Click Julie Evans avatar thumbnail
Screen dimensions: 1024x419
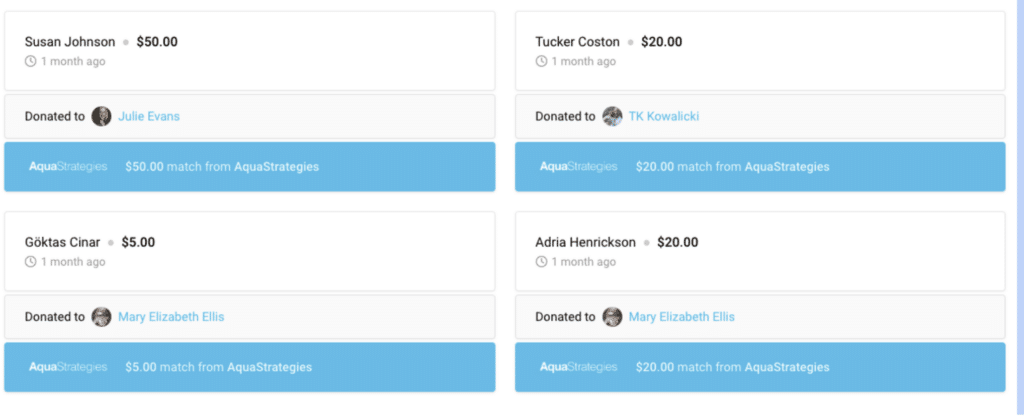click(101, 117)
